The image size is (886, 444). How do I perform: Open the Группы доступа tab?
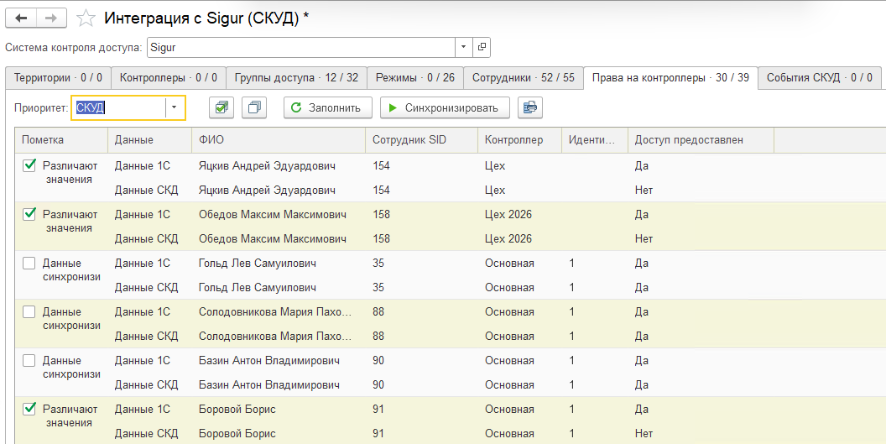(x=295, y=77)
